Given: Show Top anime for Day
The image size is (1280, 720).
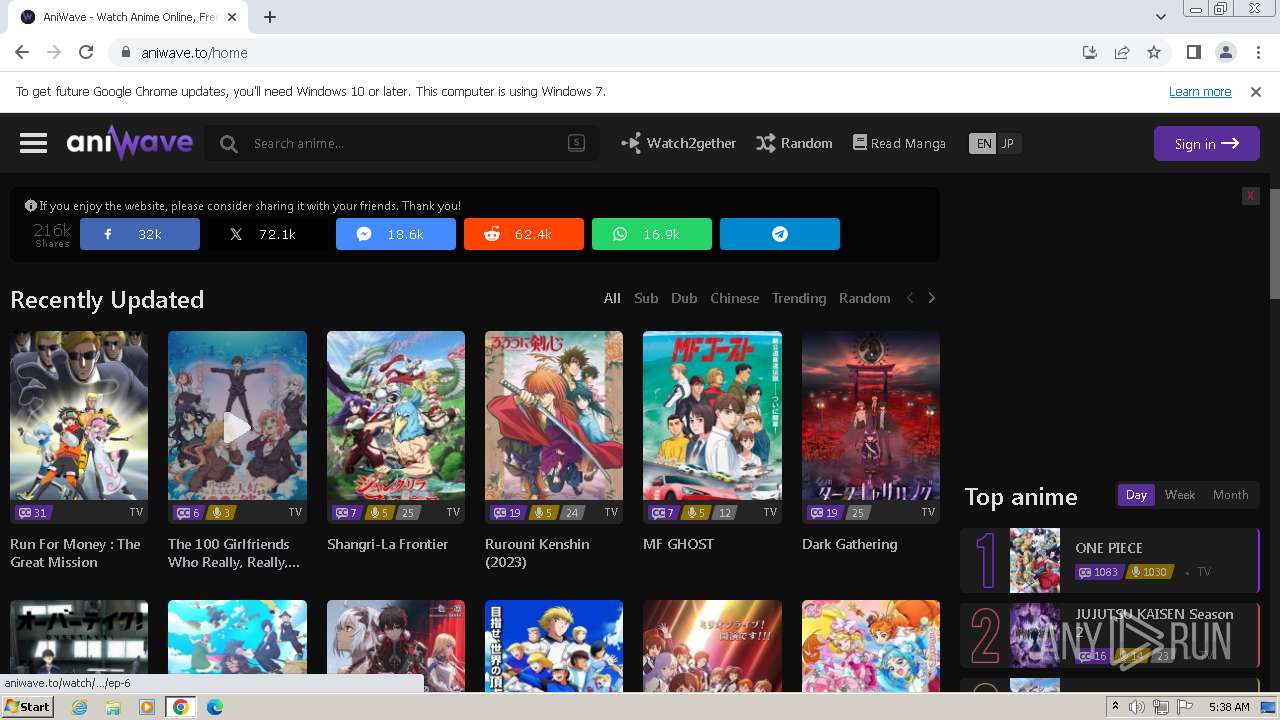Looking at the screenshot, I should 1136,495.
